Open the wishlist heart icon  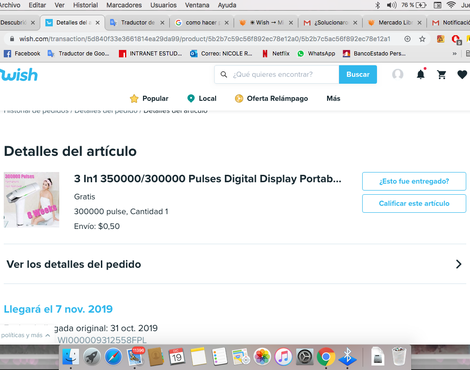point(462,74)
